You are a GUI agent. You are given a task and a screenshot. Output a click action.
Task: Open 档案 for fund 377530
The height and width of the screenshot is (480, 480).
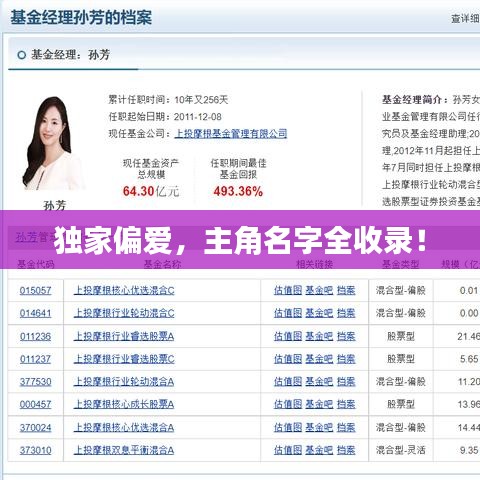tap(346, 382)
